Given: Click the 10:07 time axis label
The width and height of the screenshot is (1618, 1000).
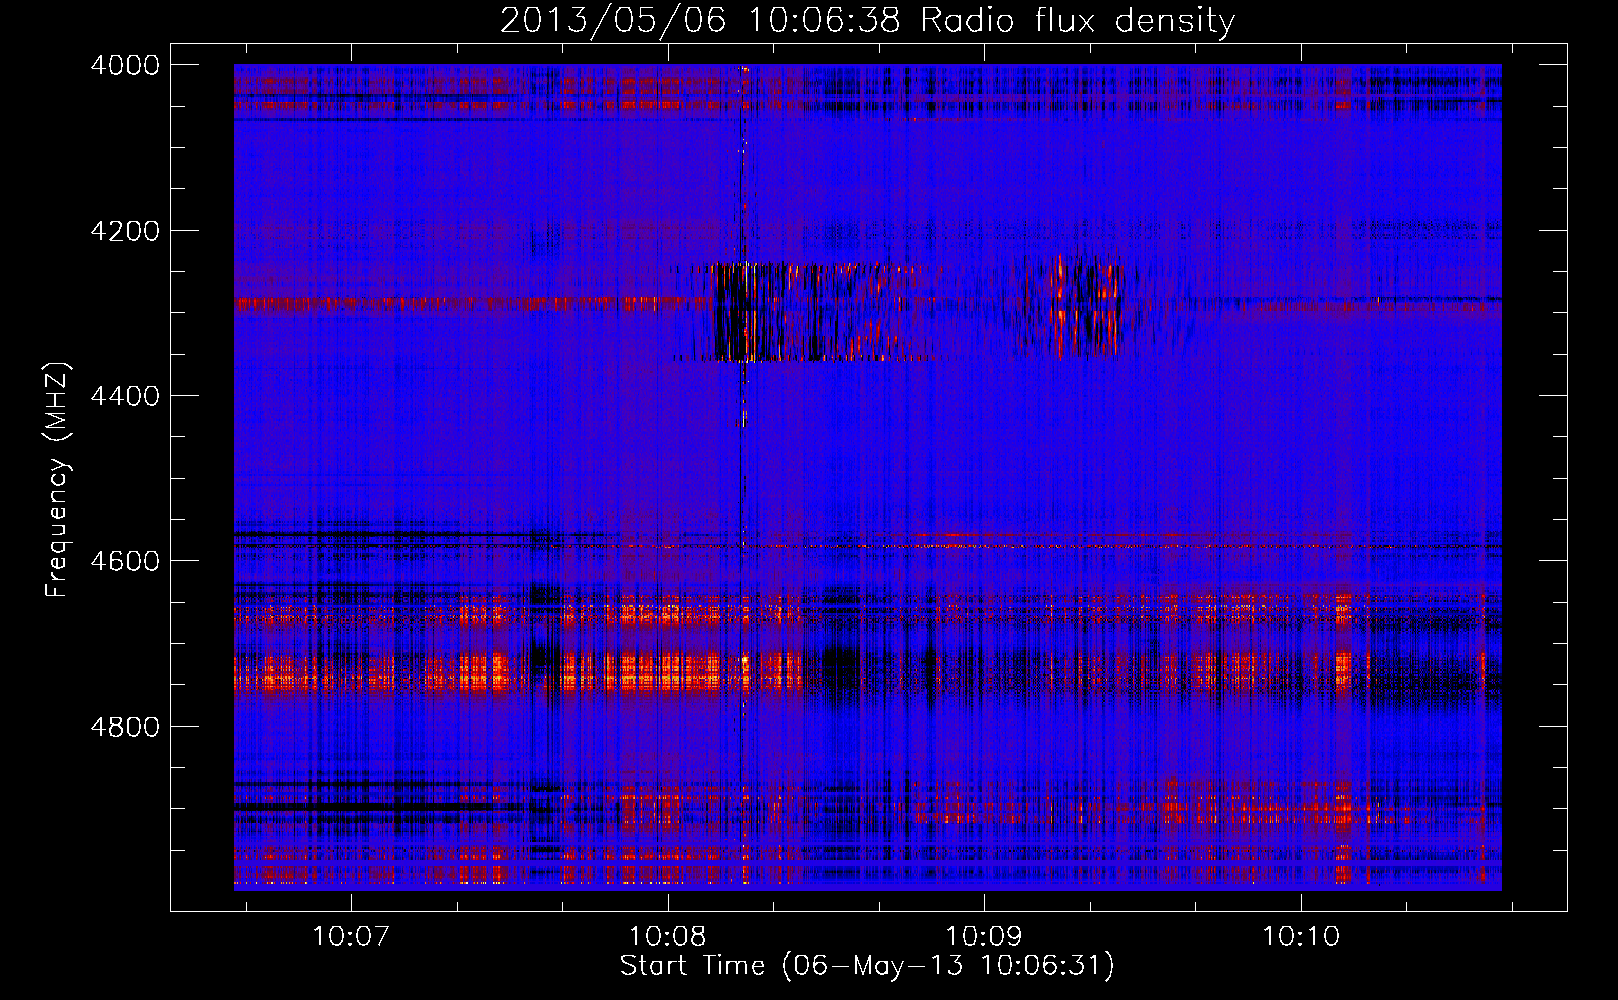Looking at the screenshot, I should (350, 937).
